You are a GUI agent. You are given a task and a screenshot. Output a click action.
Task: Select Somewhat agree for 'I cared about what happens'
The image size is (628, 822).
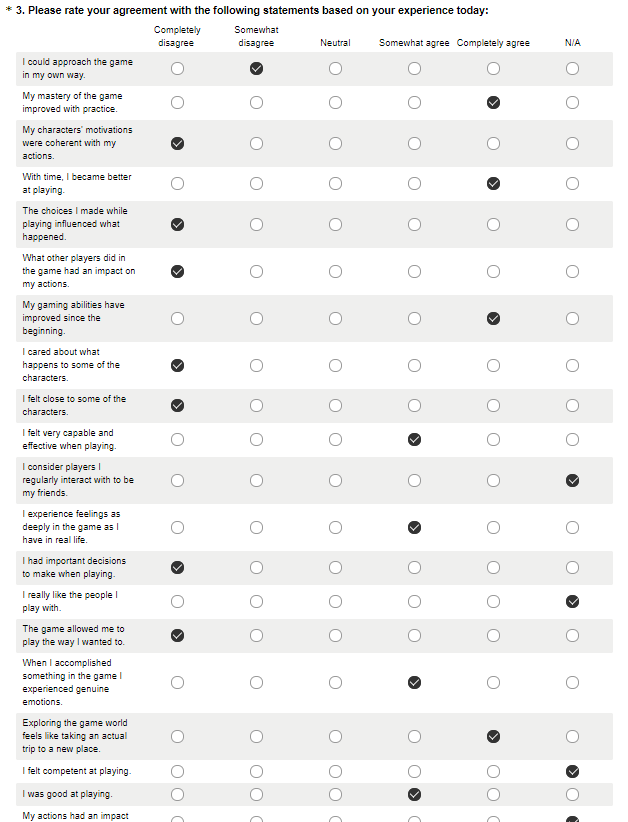pos(414,365)
